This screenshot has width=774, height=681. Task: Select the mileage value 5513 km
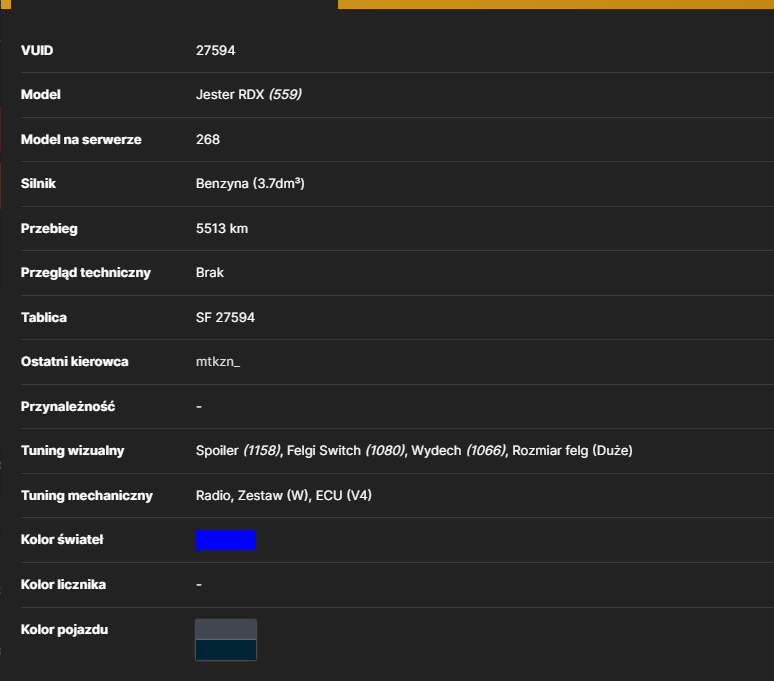[222, 228]
